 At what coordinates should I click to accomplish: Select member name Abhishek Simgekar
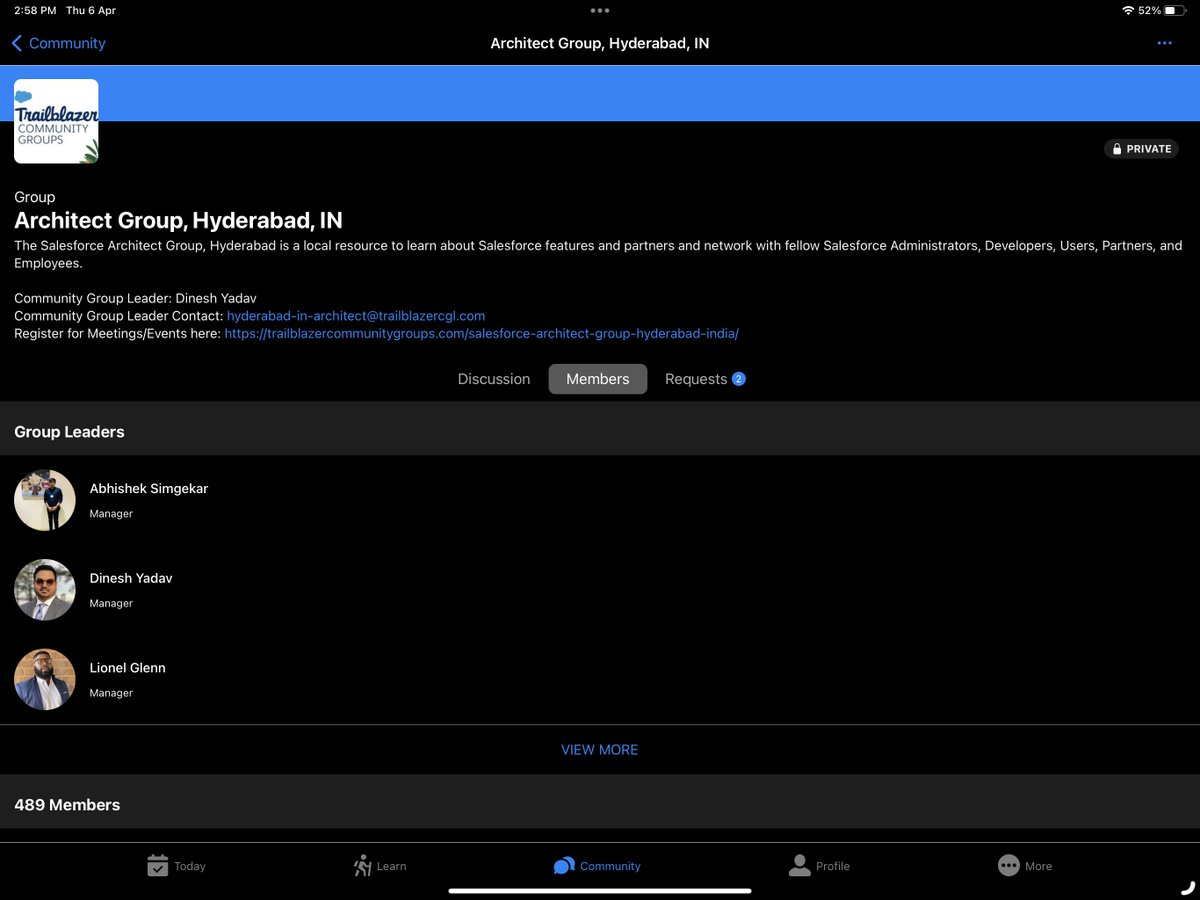149,488
